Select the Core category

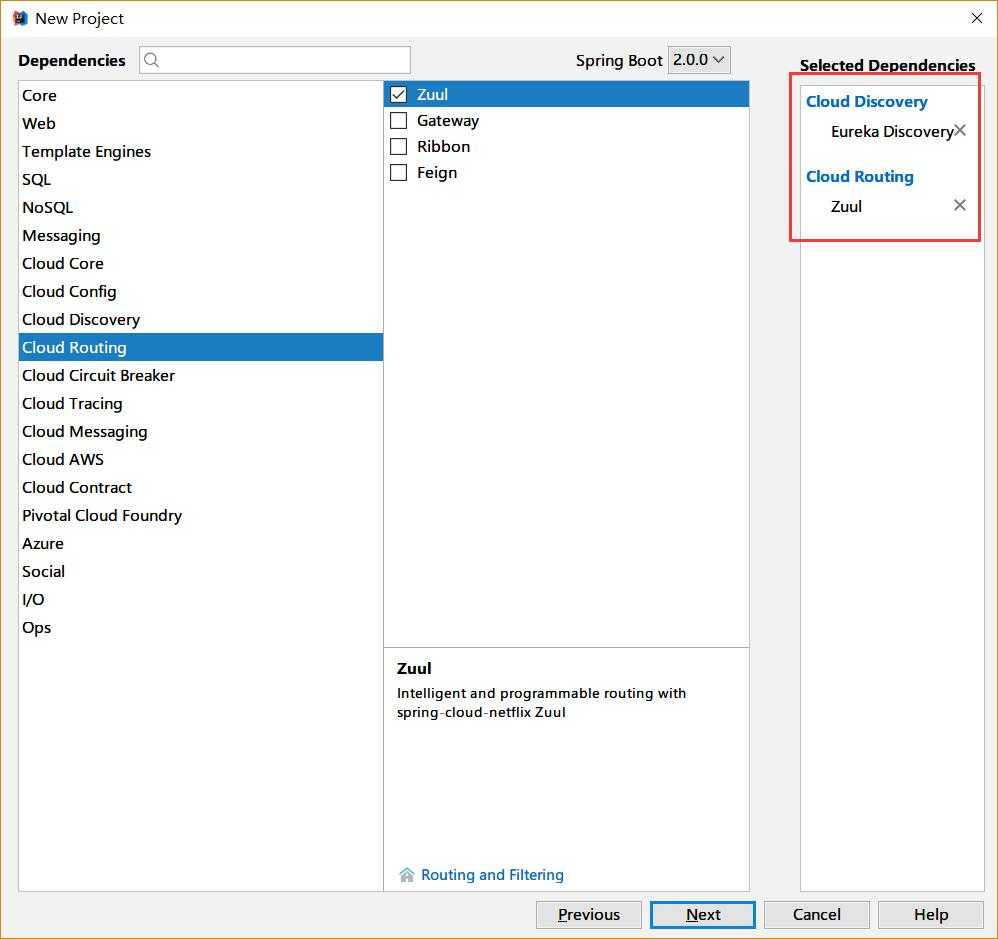click(x=200, y=95)
